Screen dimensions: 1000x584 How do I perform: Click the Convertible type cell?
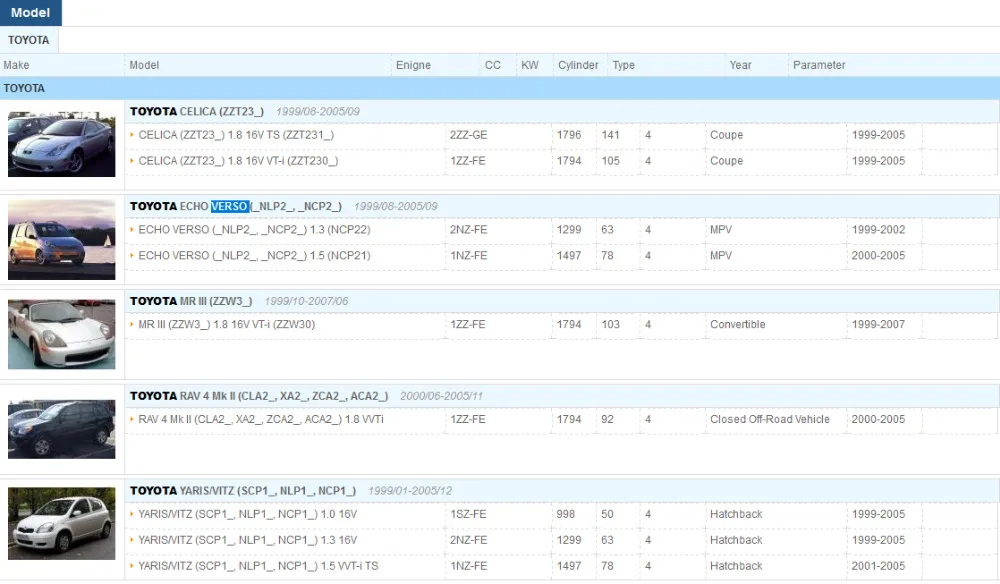[x=738, y=324]
